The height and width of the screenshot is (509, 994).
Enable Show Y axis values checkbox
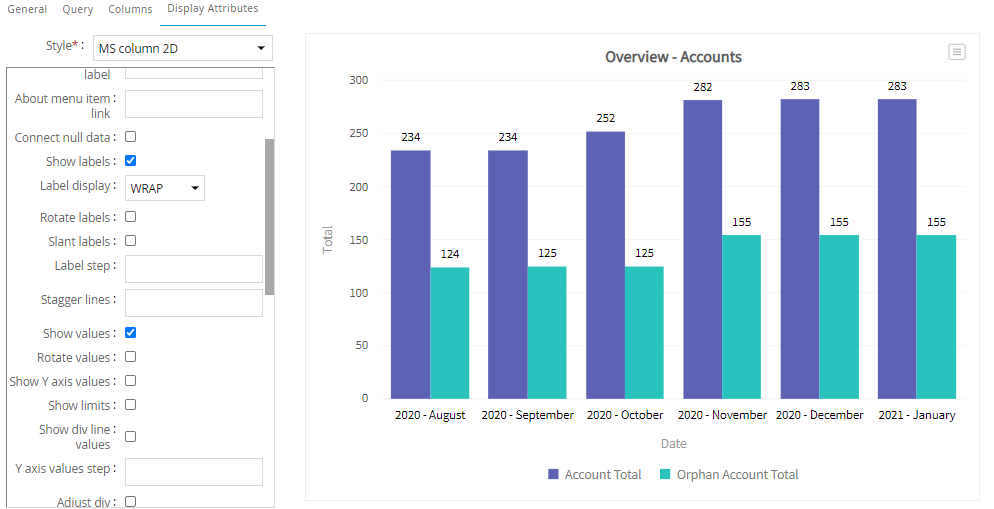(x=130, y=381)
